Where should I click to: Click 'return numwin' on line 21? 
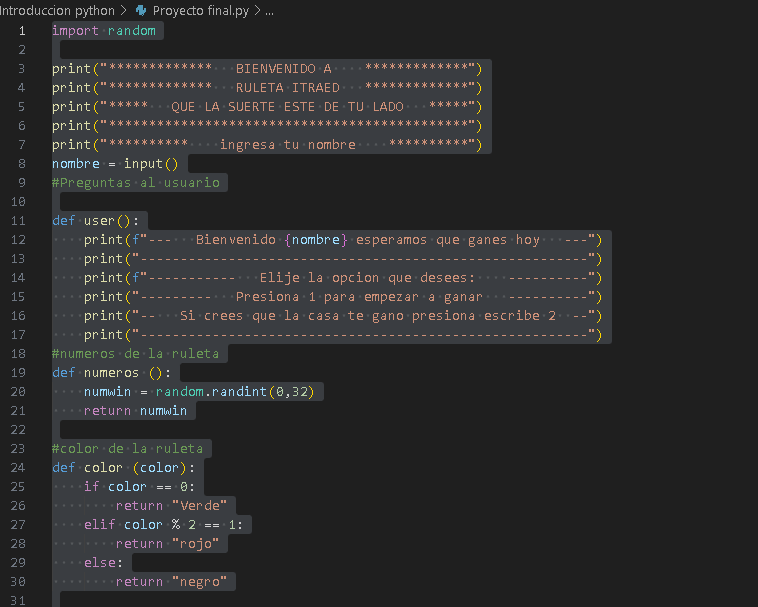pos(135,411)
